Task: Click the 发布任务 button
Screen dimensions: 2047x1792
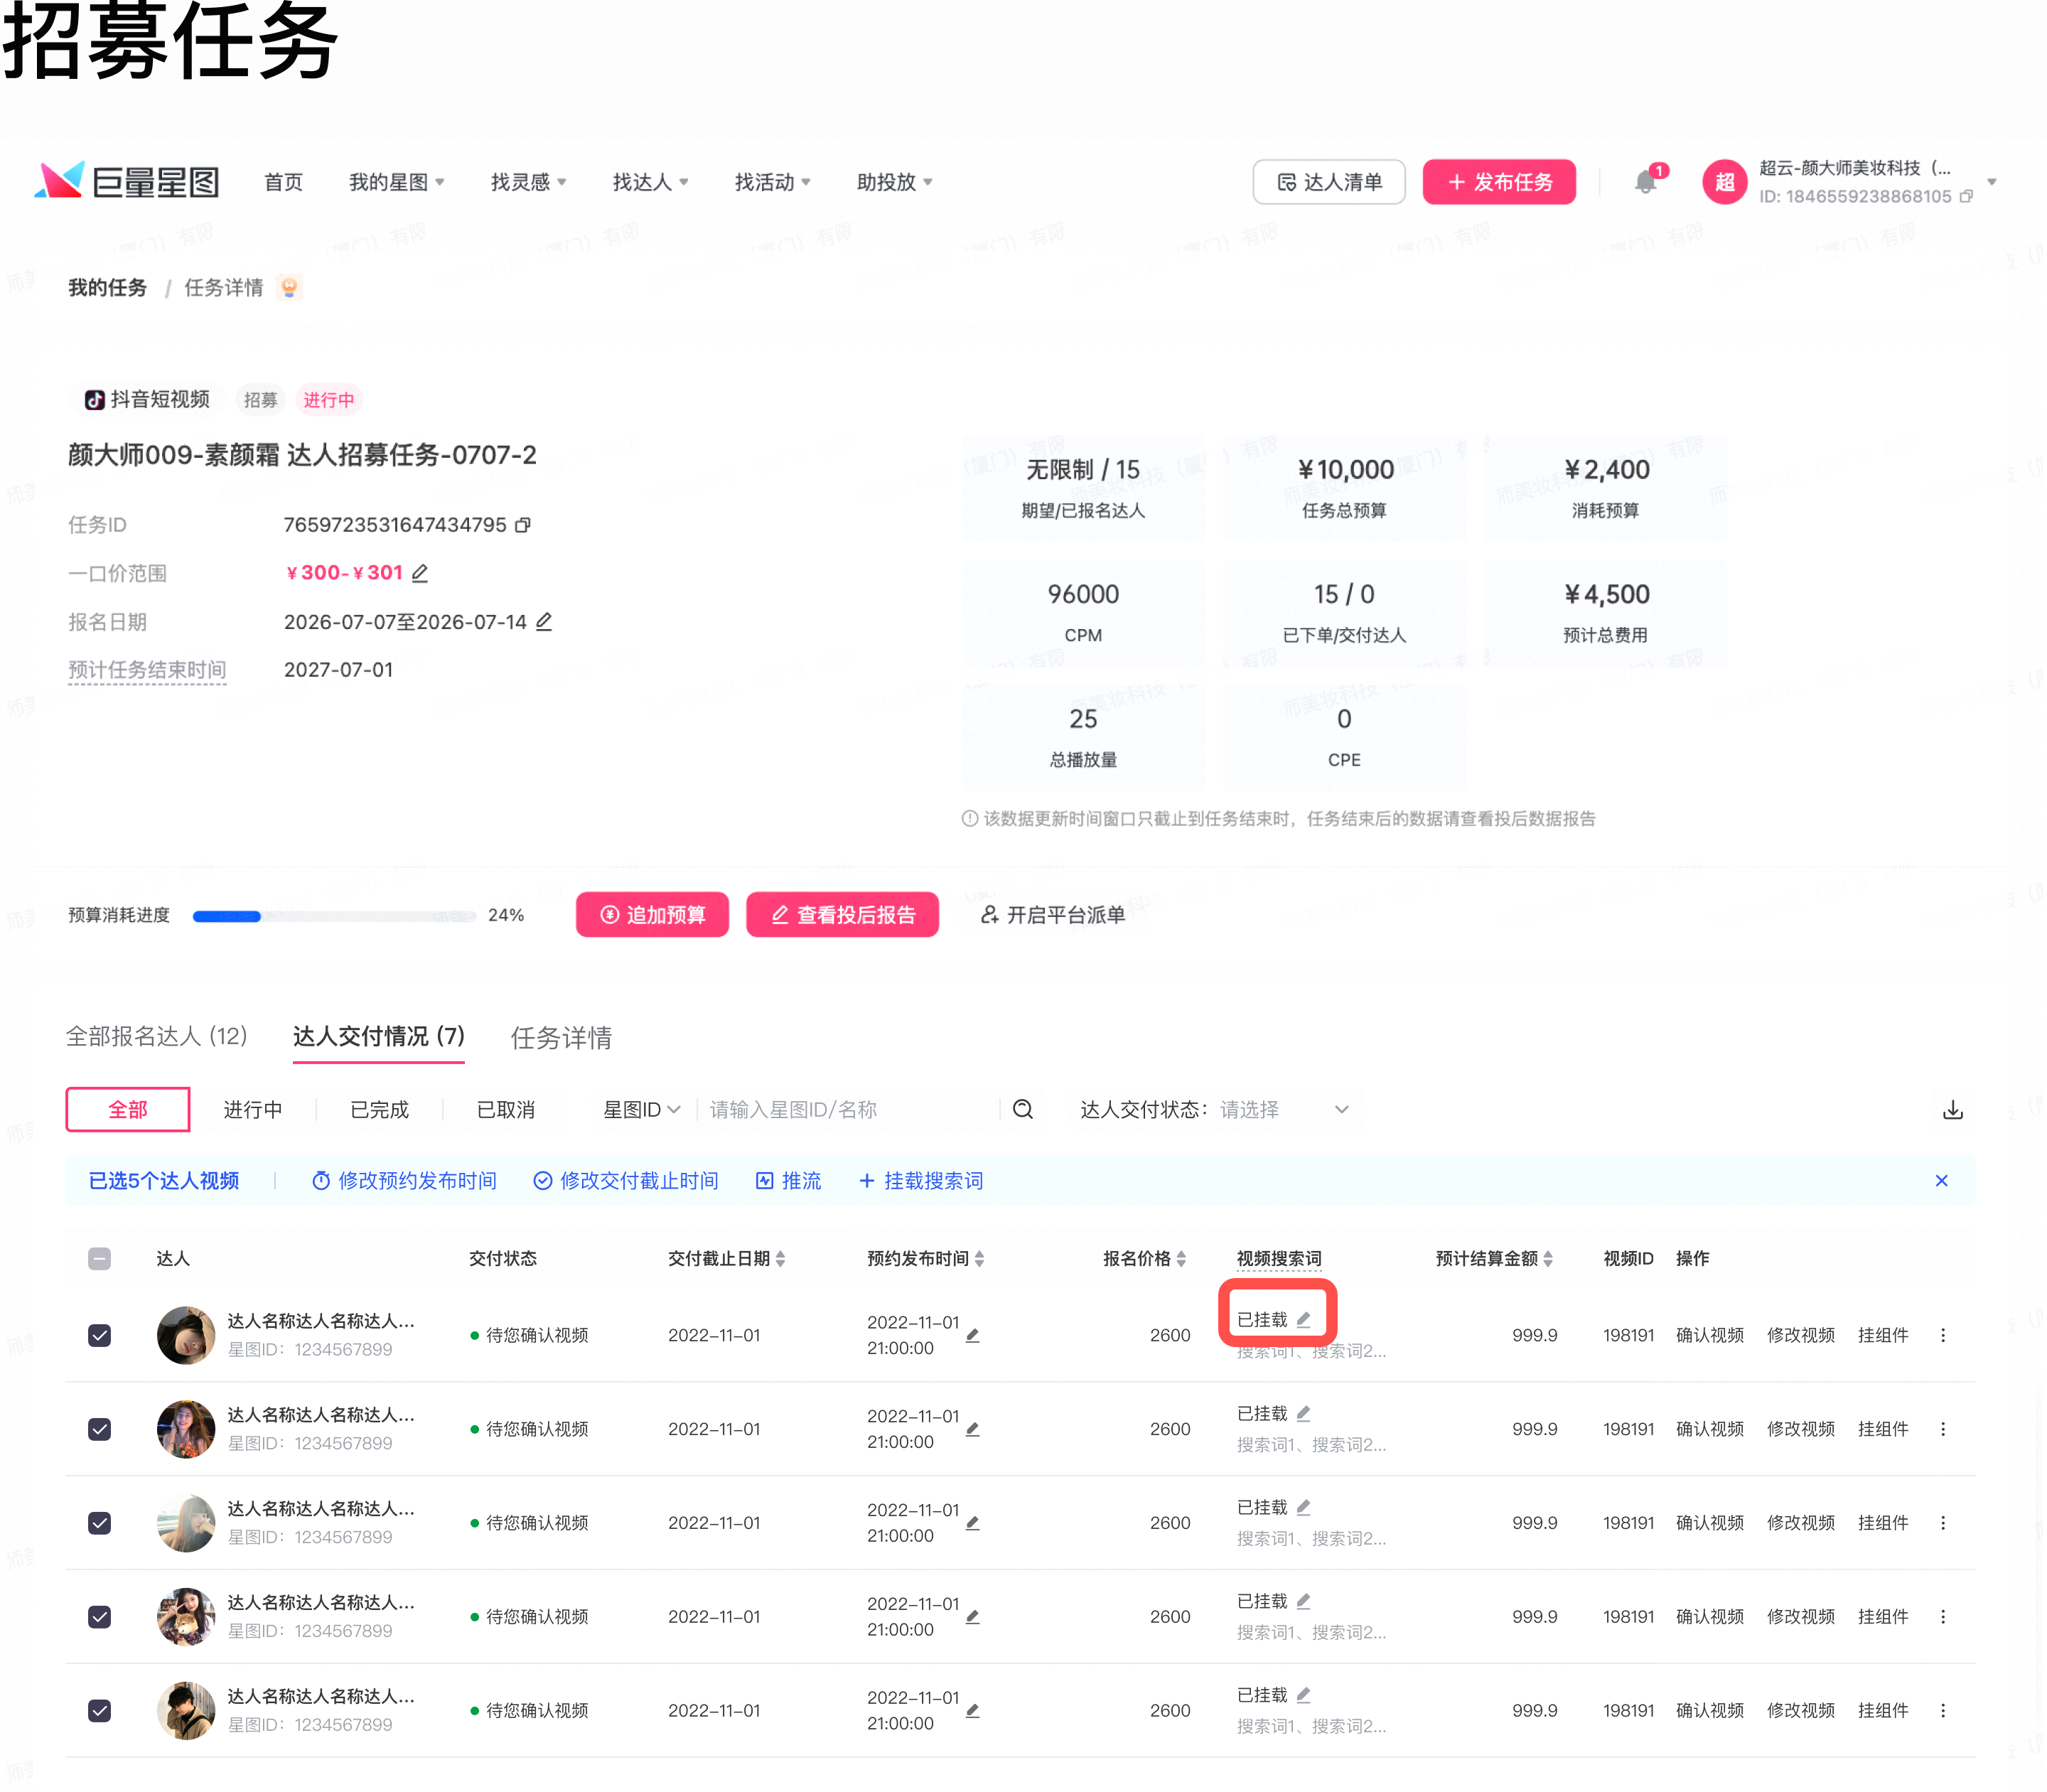Action: (x=1499, y=182)
